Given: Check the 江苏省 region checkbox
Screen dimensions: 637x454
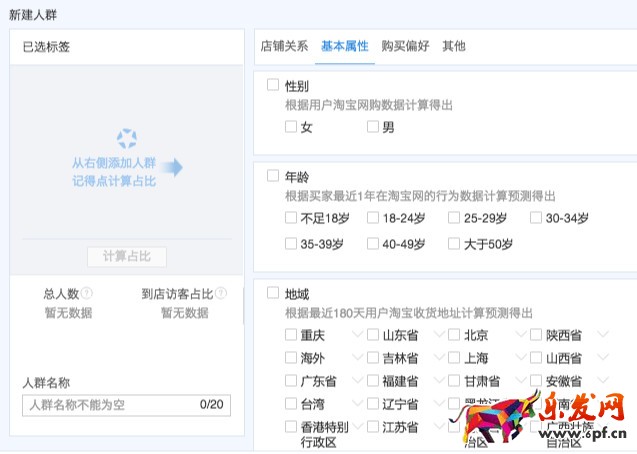Looking at the screenshot, I should tap(373, 426).
